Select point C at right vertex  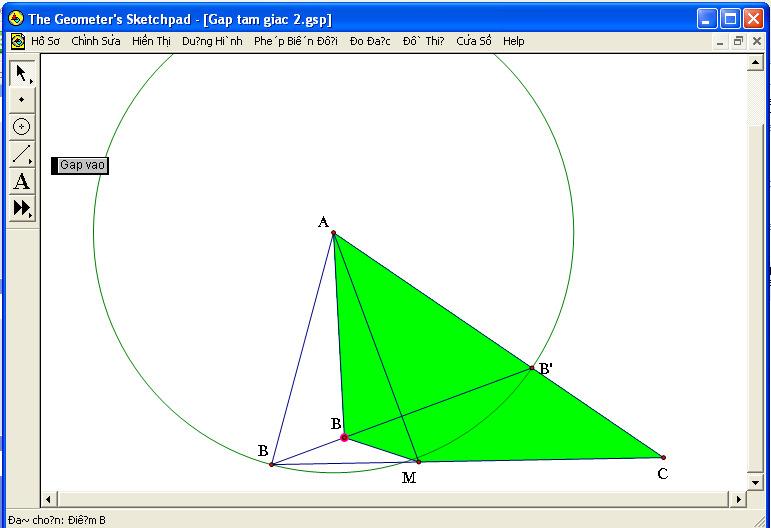click(663, 457)
